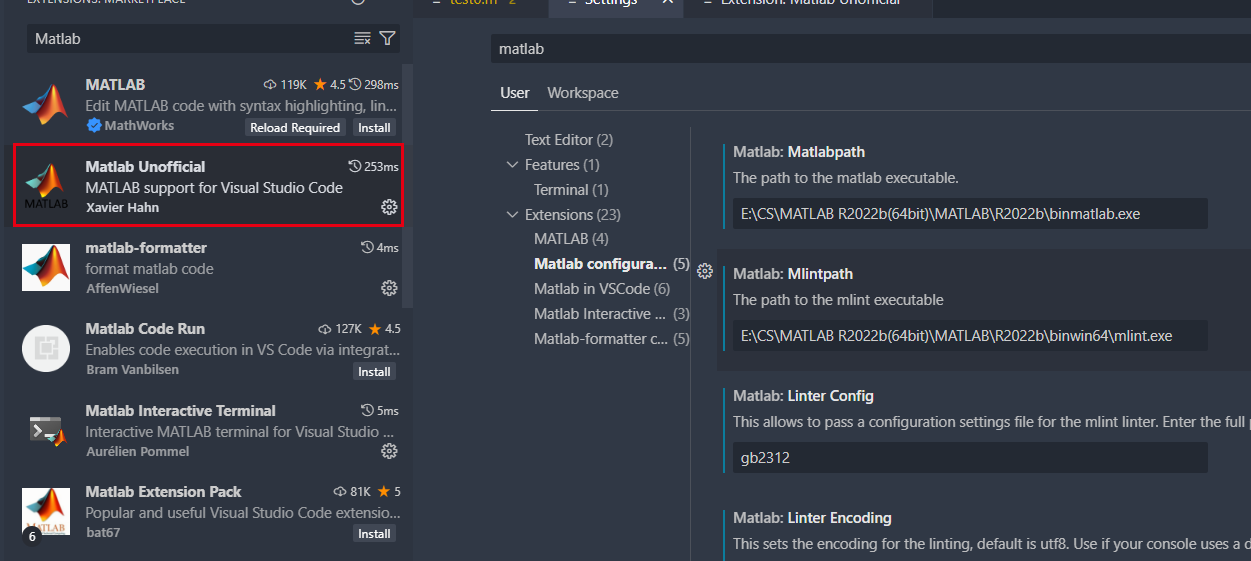This screenshot has width=1251, height=561.
Task: Click publisher name 'Xavier Hahn'
Action: point(122,208)
